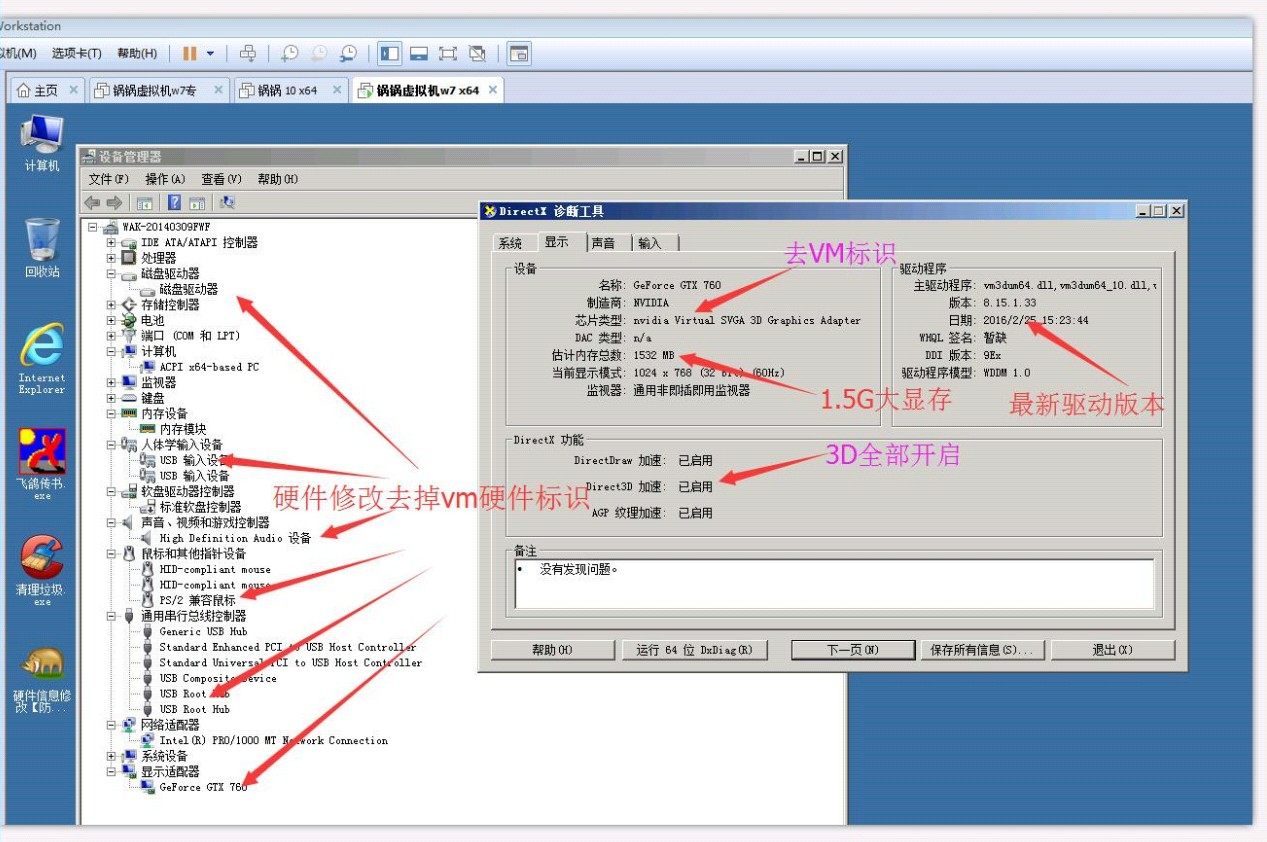
Task: Click the Device Manager back arrow icon
Action: point(92,202)
